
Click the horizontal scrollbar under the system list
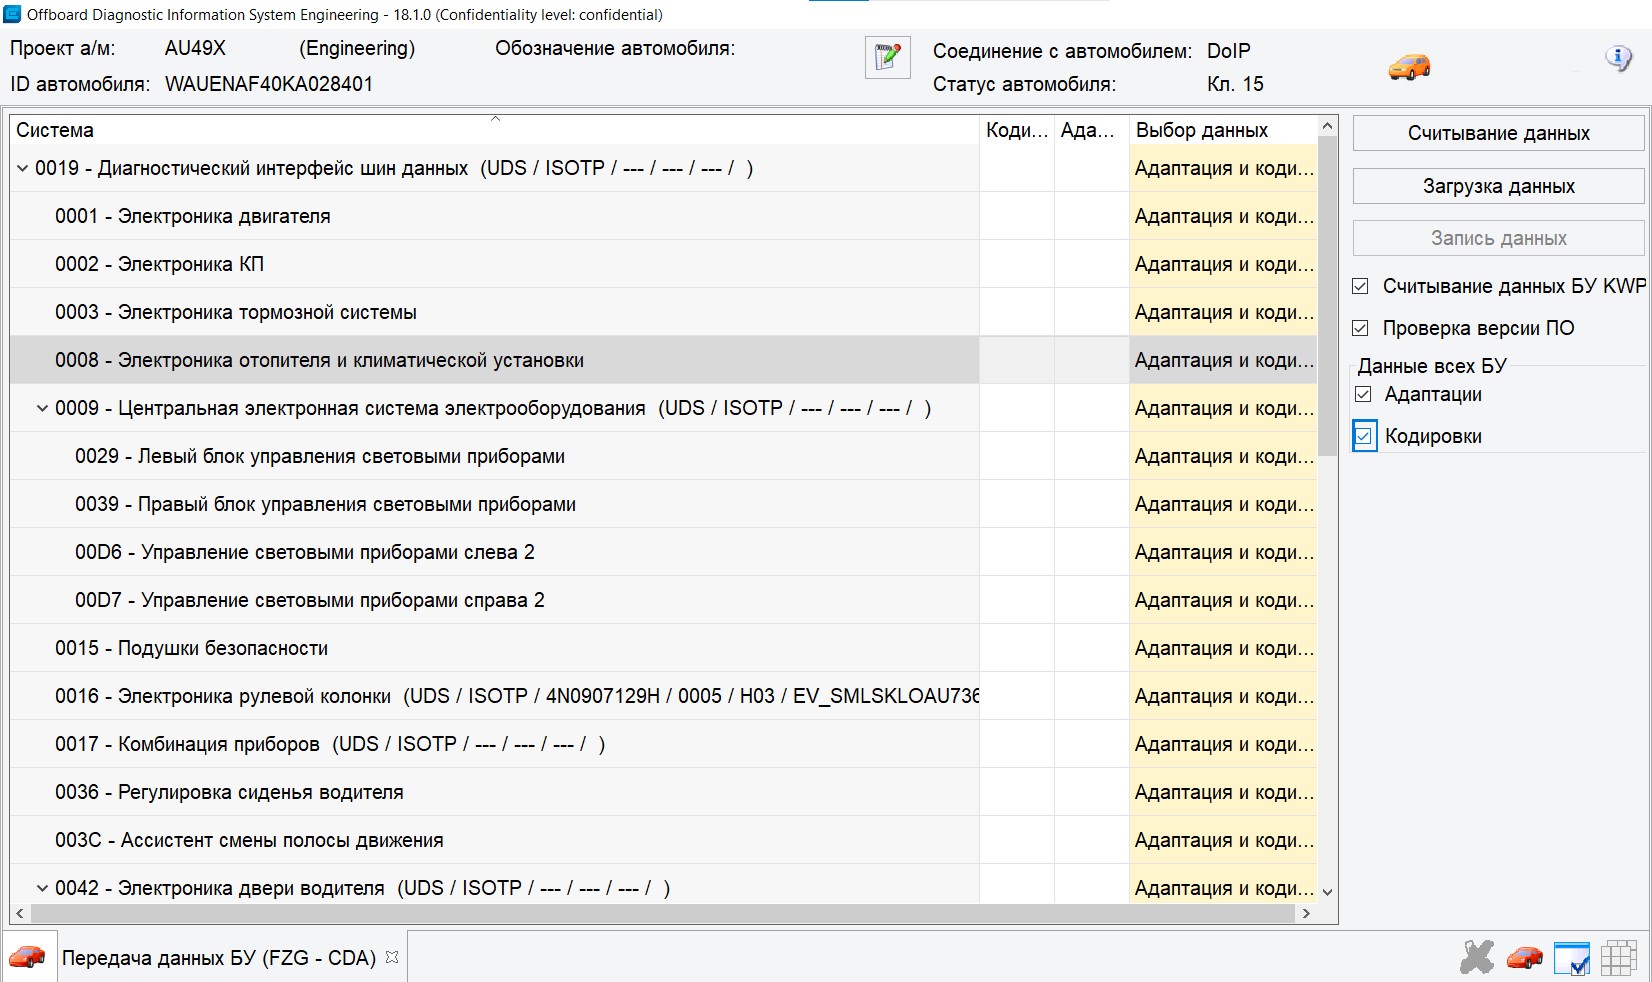[660, 913]
